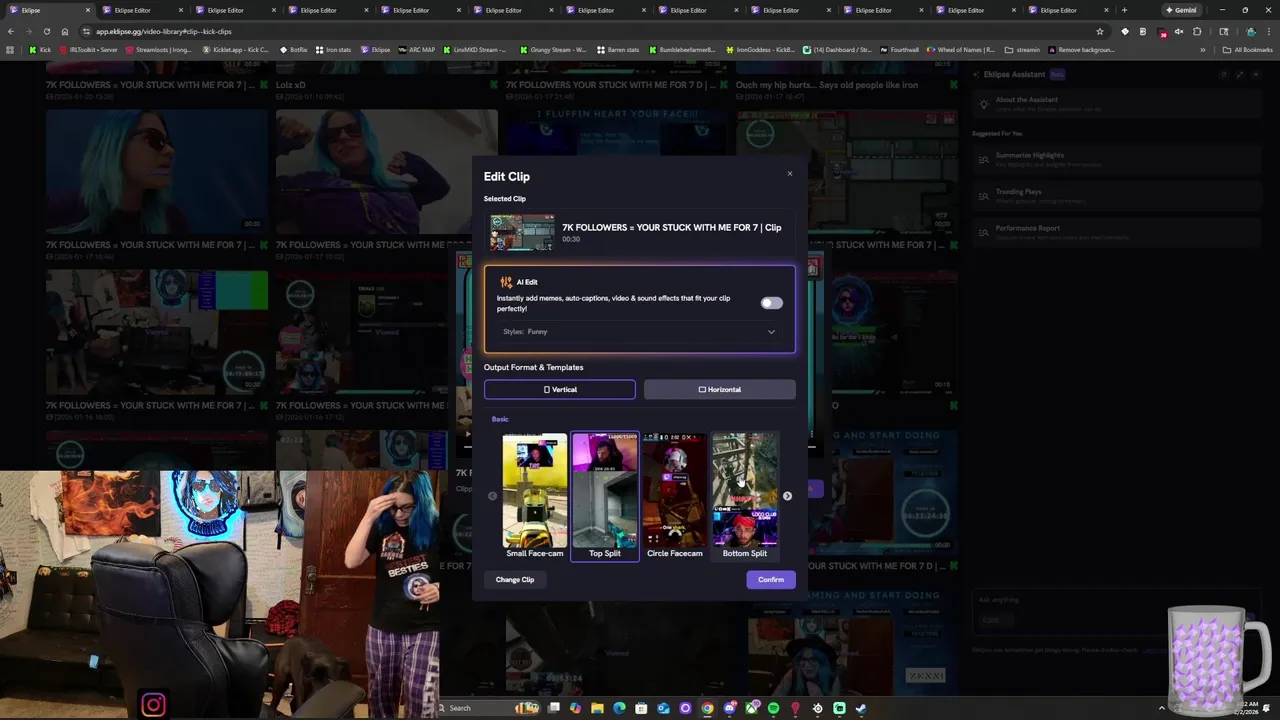This screenshot has width=1280, height=720.
Task: Choose the Top Split template
Action: (x=605, y=496)
